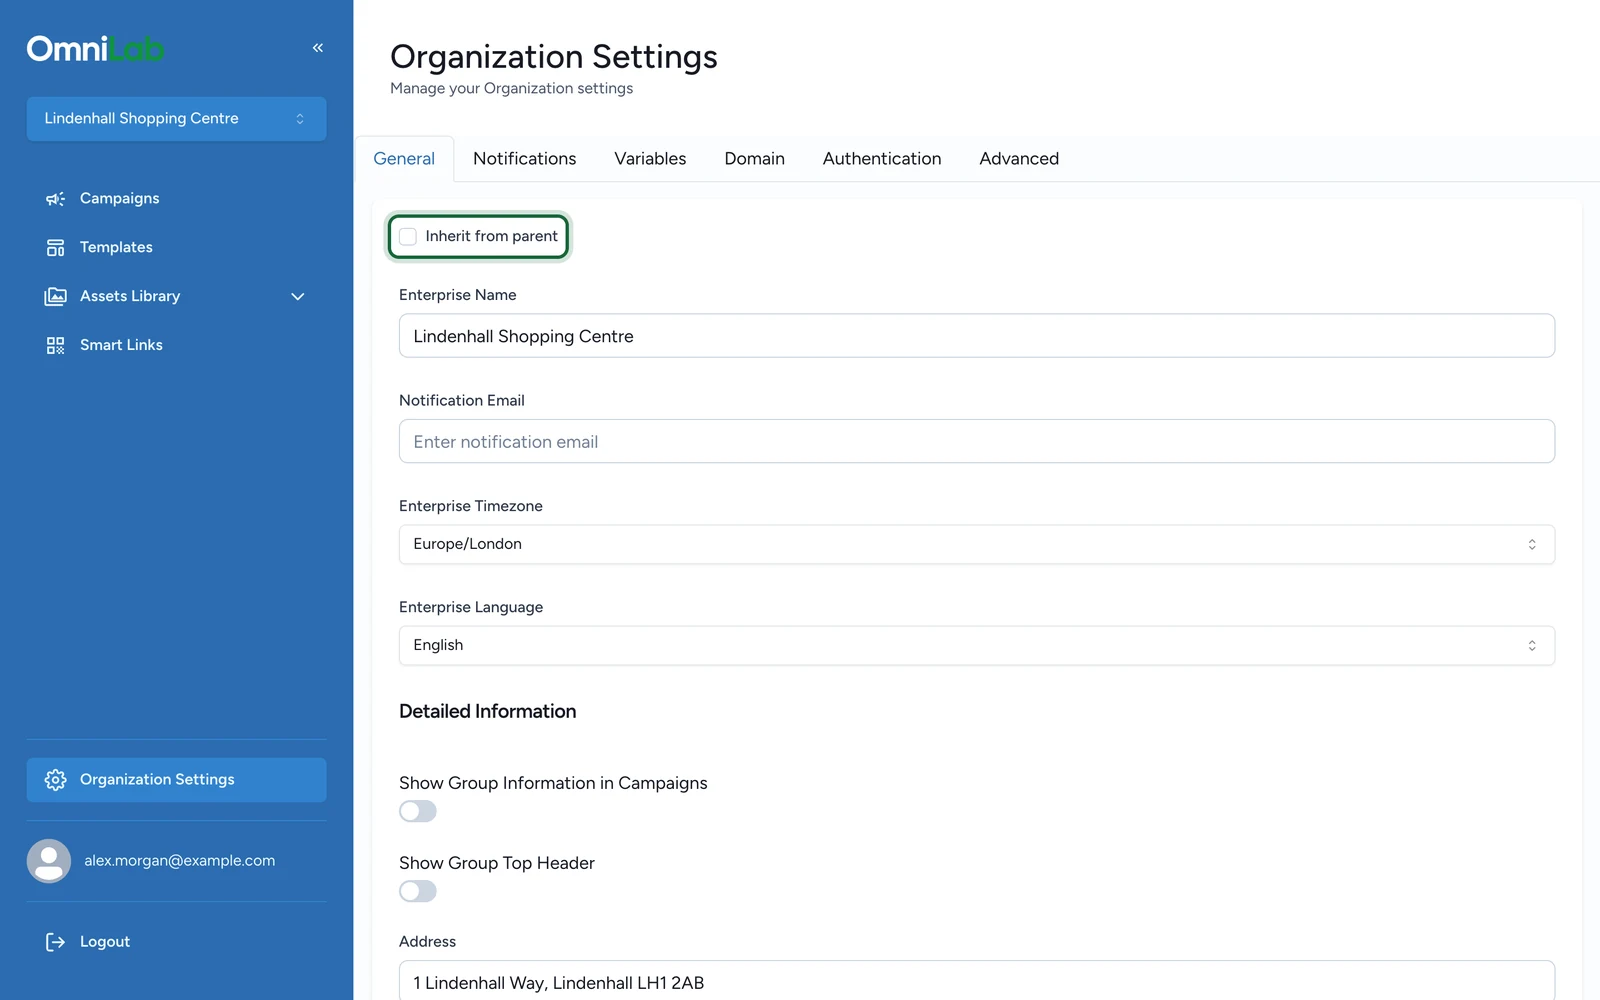
Task: Open the Variables tab
Action: pos(650,159)
